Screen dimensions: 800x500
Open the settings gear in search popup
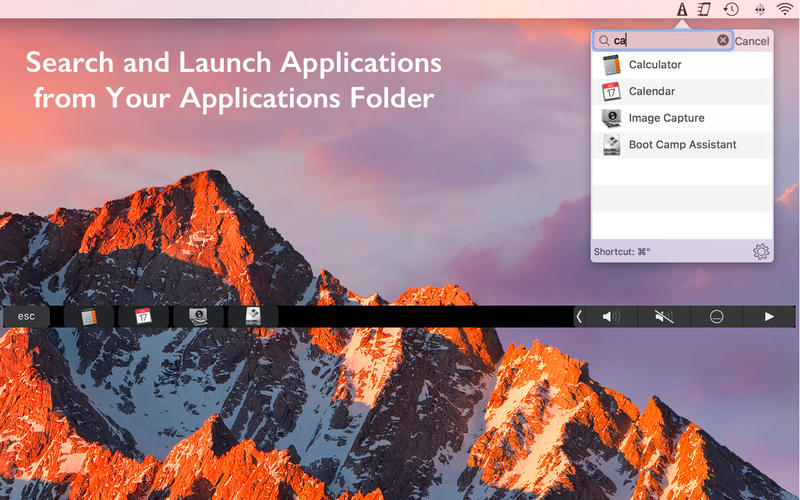click(x=761, y=251)
